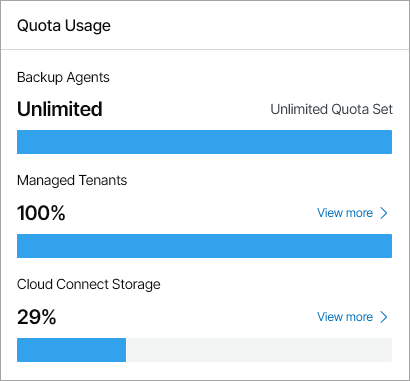The image size is (410, 381).
Task: Click blank space between 29% and its View more
Action: (187, 317)
